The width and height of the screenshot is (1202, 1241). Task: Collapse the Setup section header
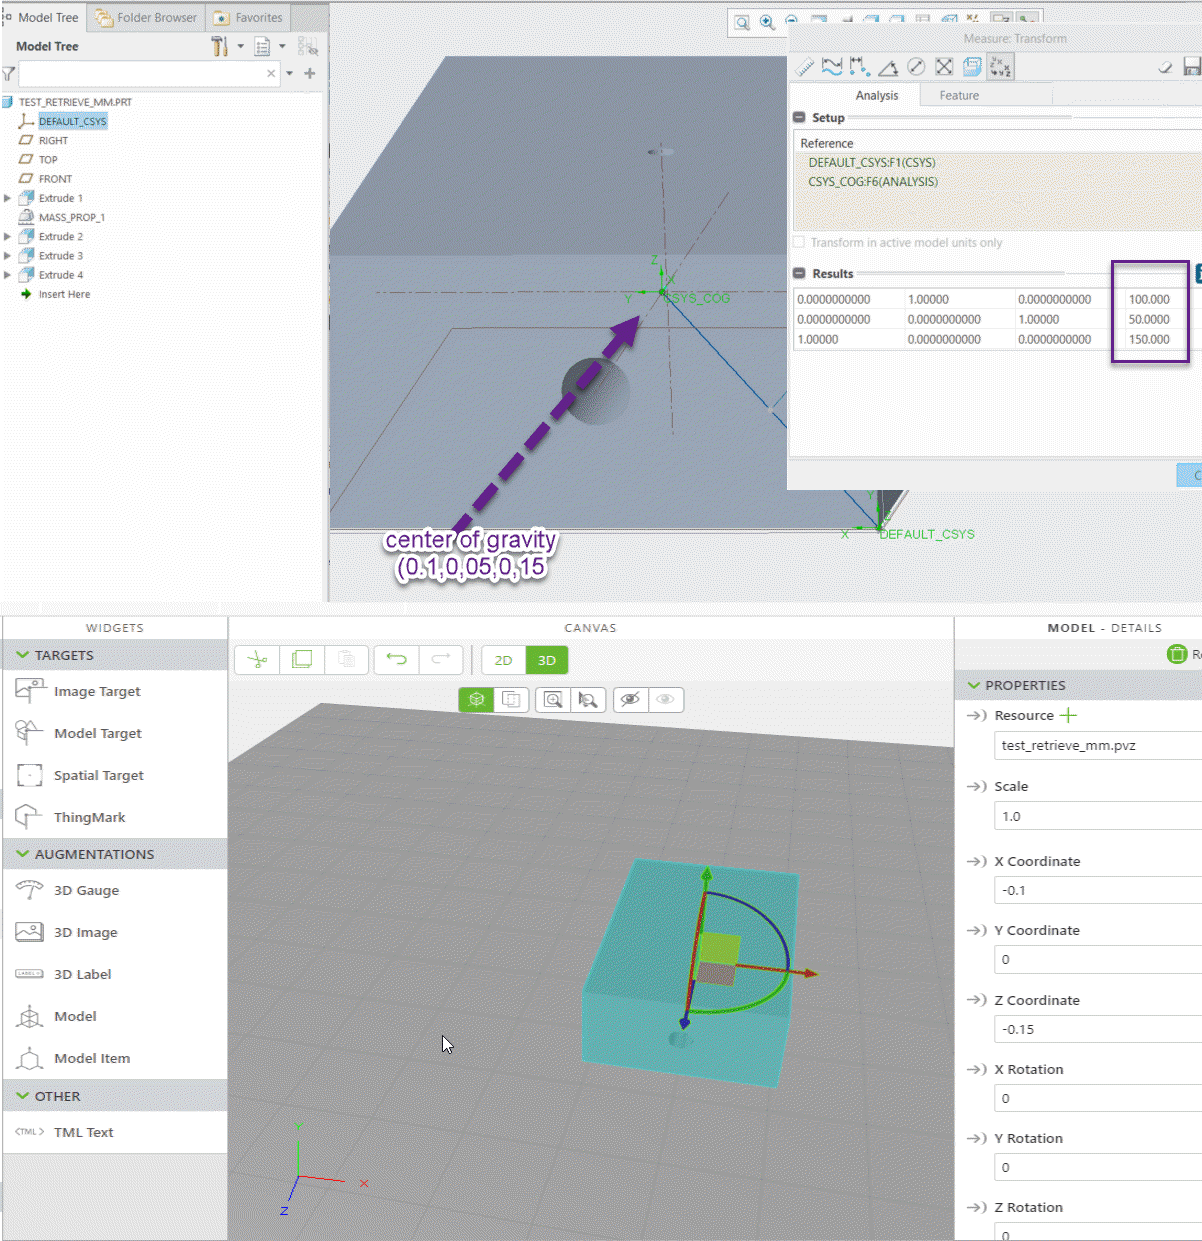(799, 117)
